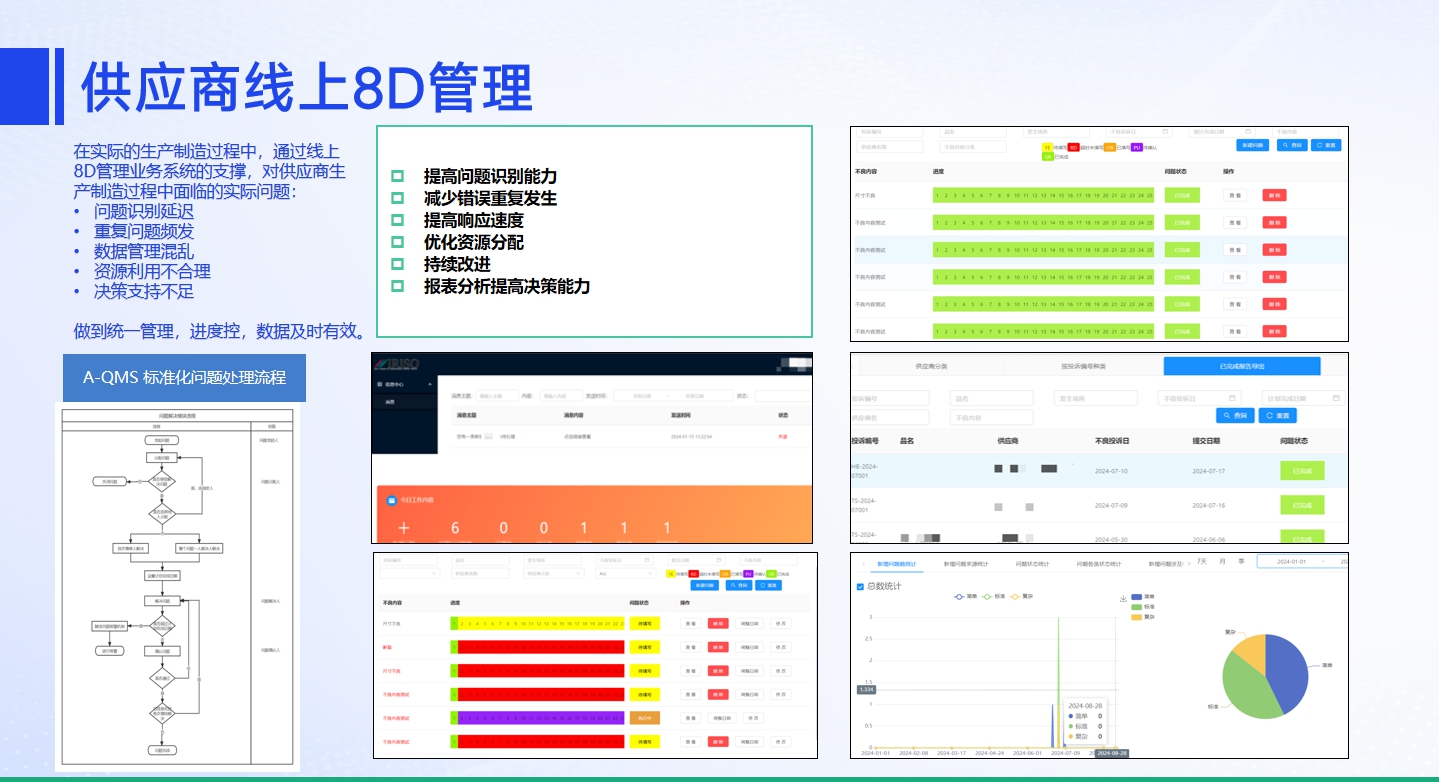This screenshot has height=782, width=1439.
Task: Toggle 简单 entry in the pie chart legend
Action: [1144, 596]
